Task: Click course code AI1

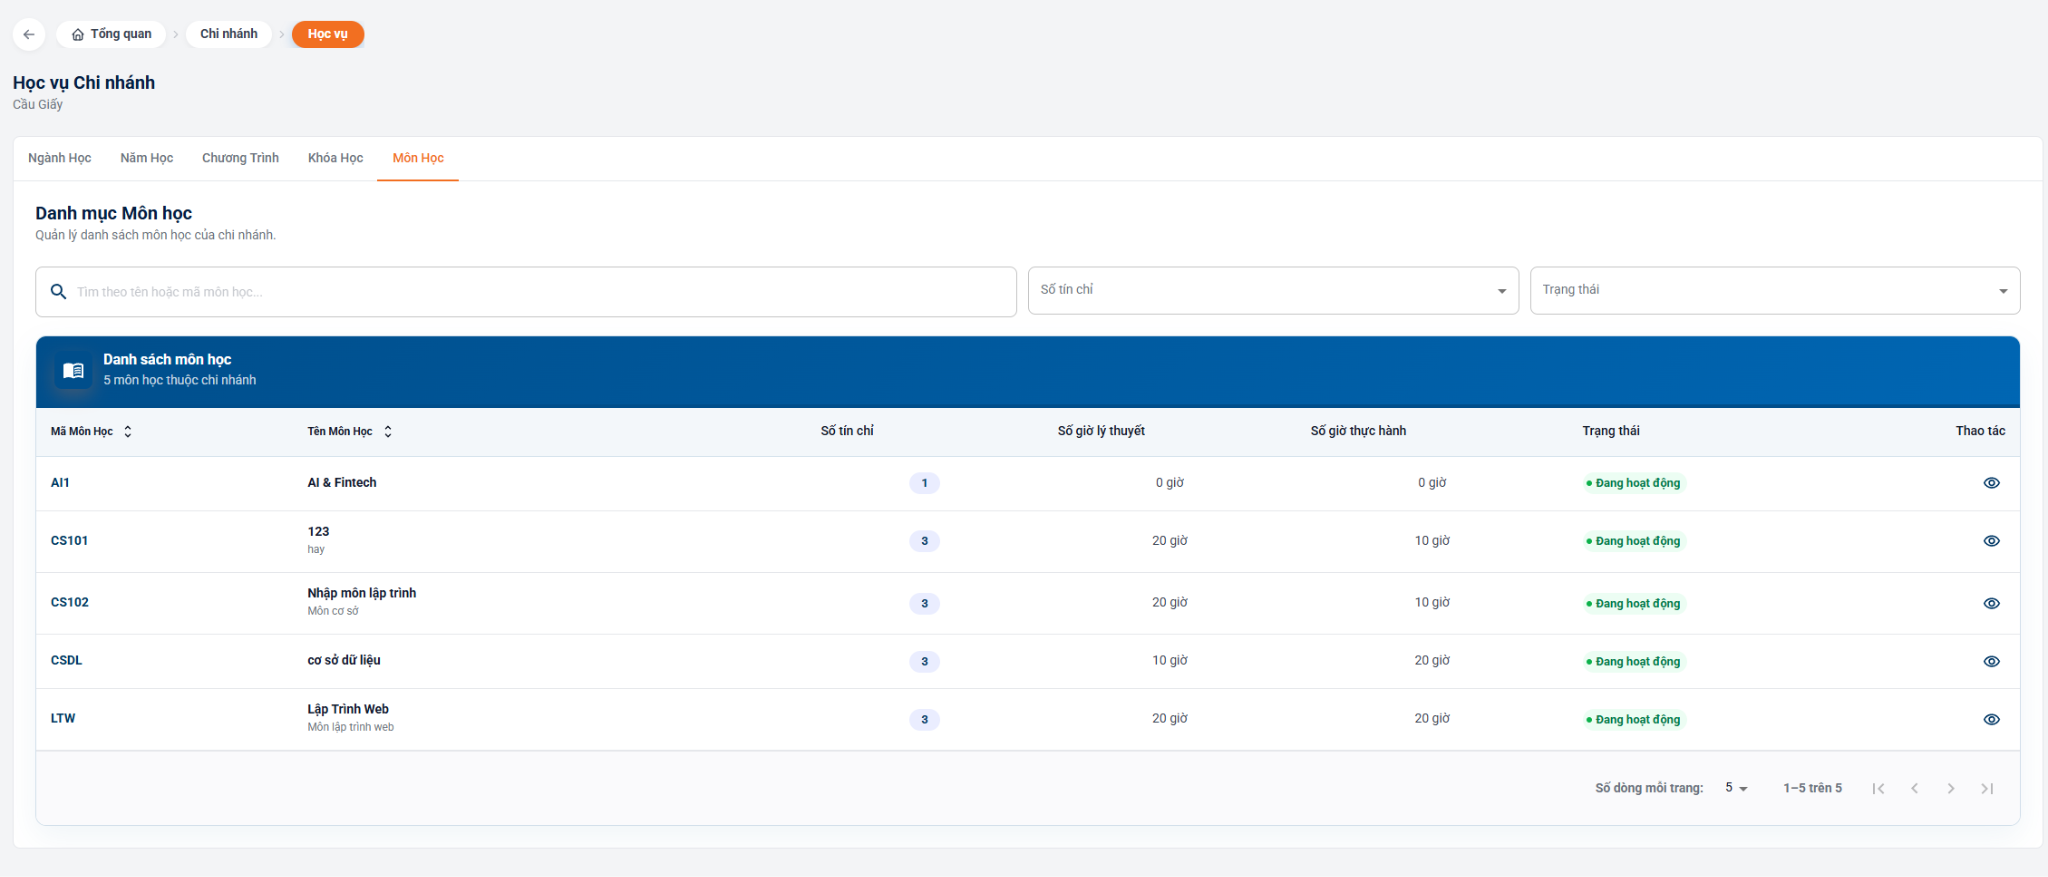Action: (60, 483)
